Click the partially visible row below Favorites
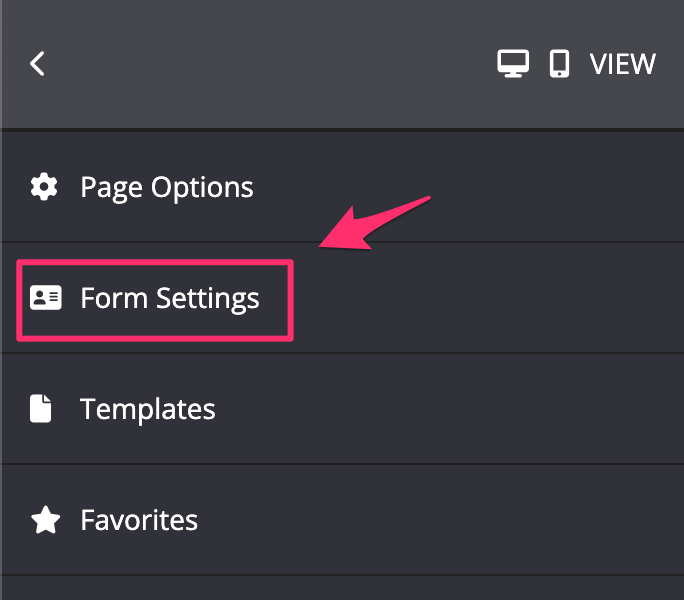684x600 pixels. click(342, 588)
